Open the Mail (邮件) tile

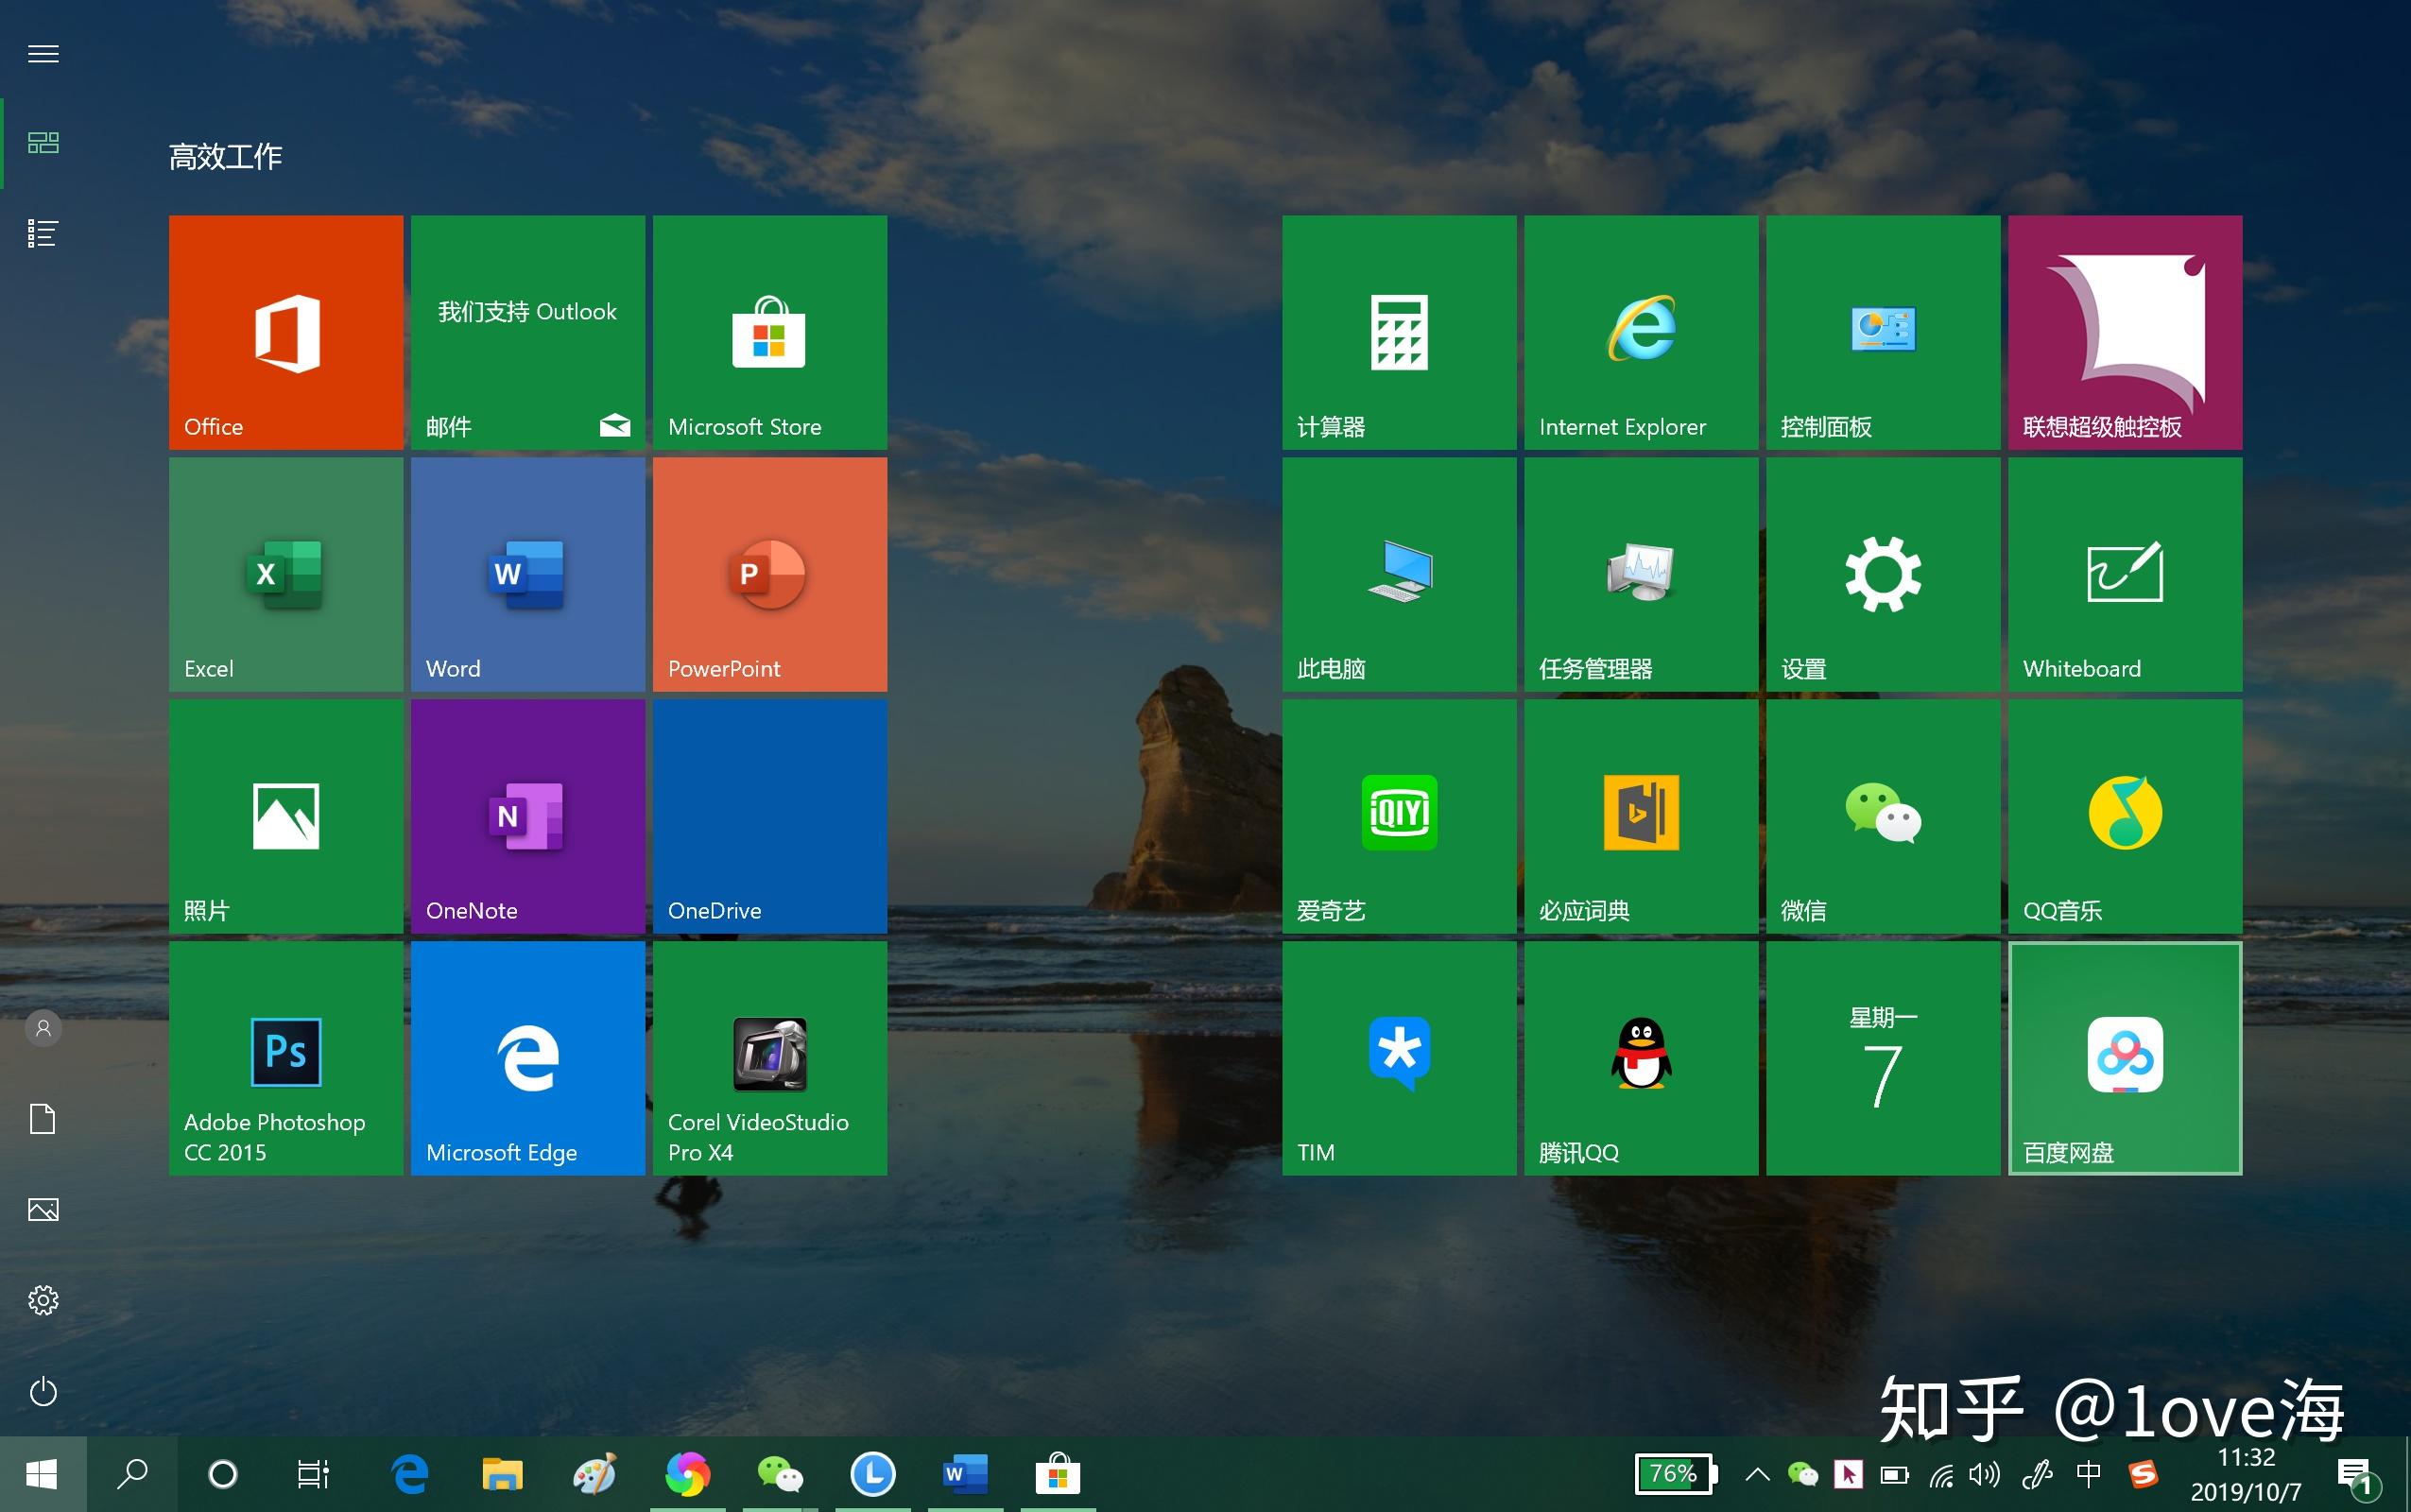(528, 332)
